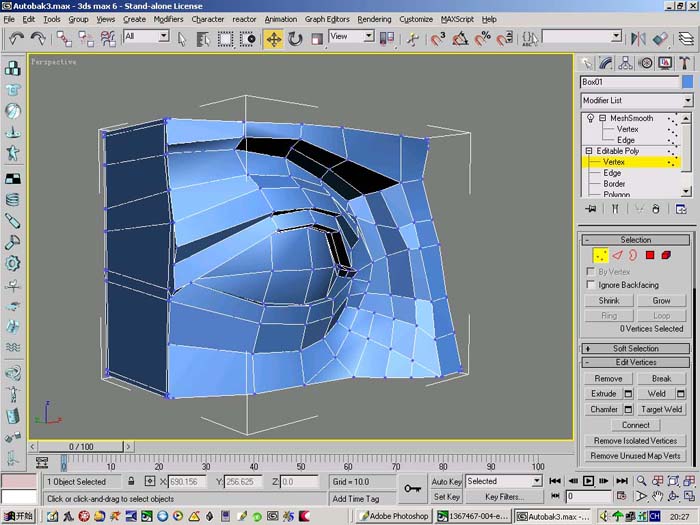Image resolution: width=700 pixels, height=525 pixels.
Task: Toggle the Auto Key button
Action: 446,481
